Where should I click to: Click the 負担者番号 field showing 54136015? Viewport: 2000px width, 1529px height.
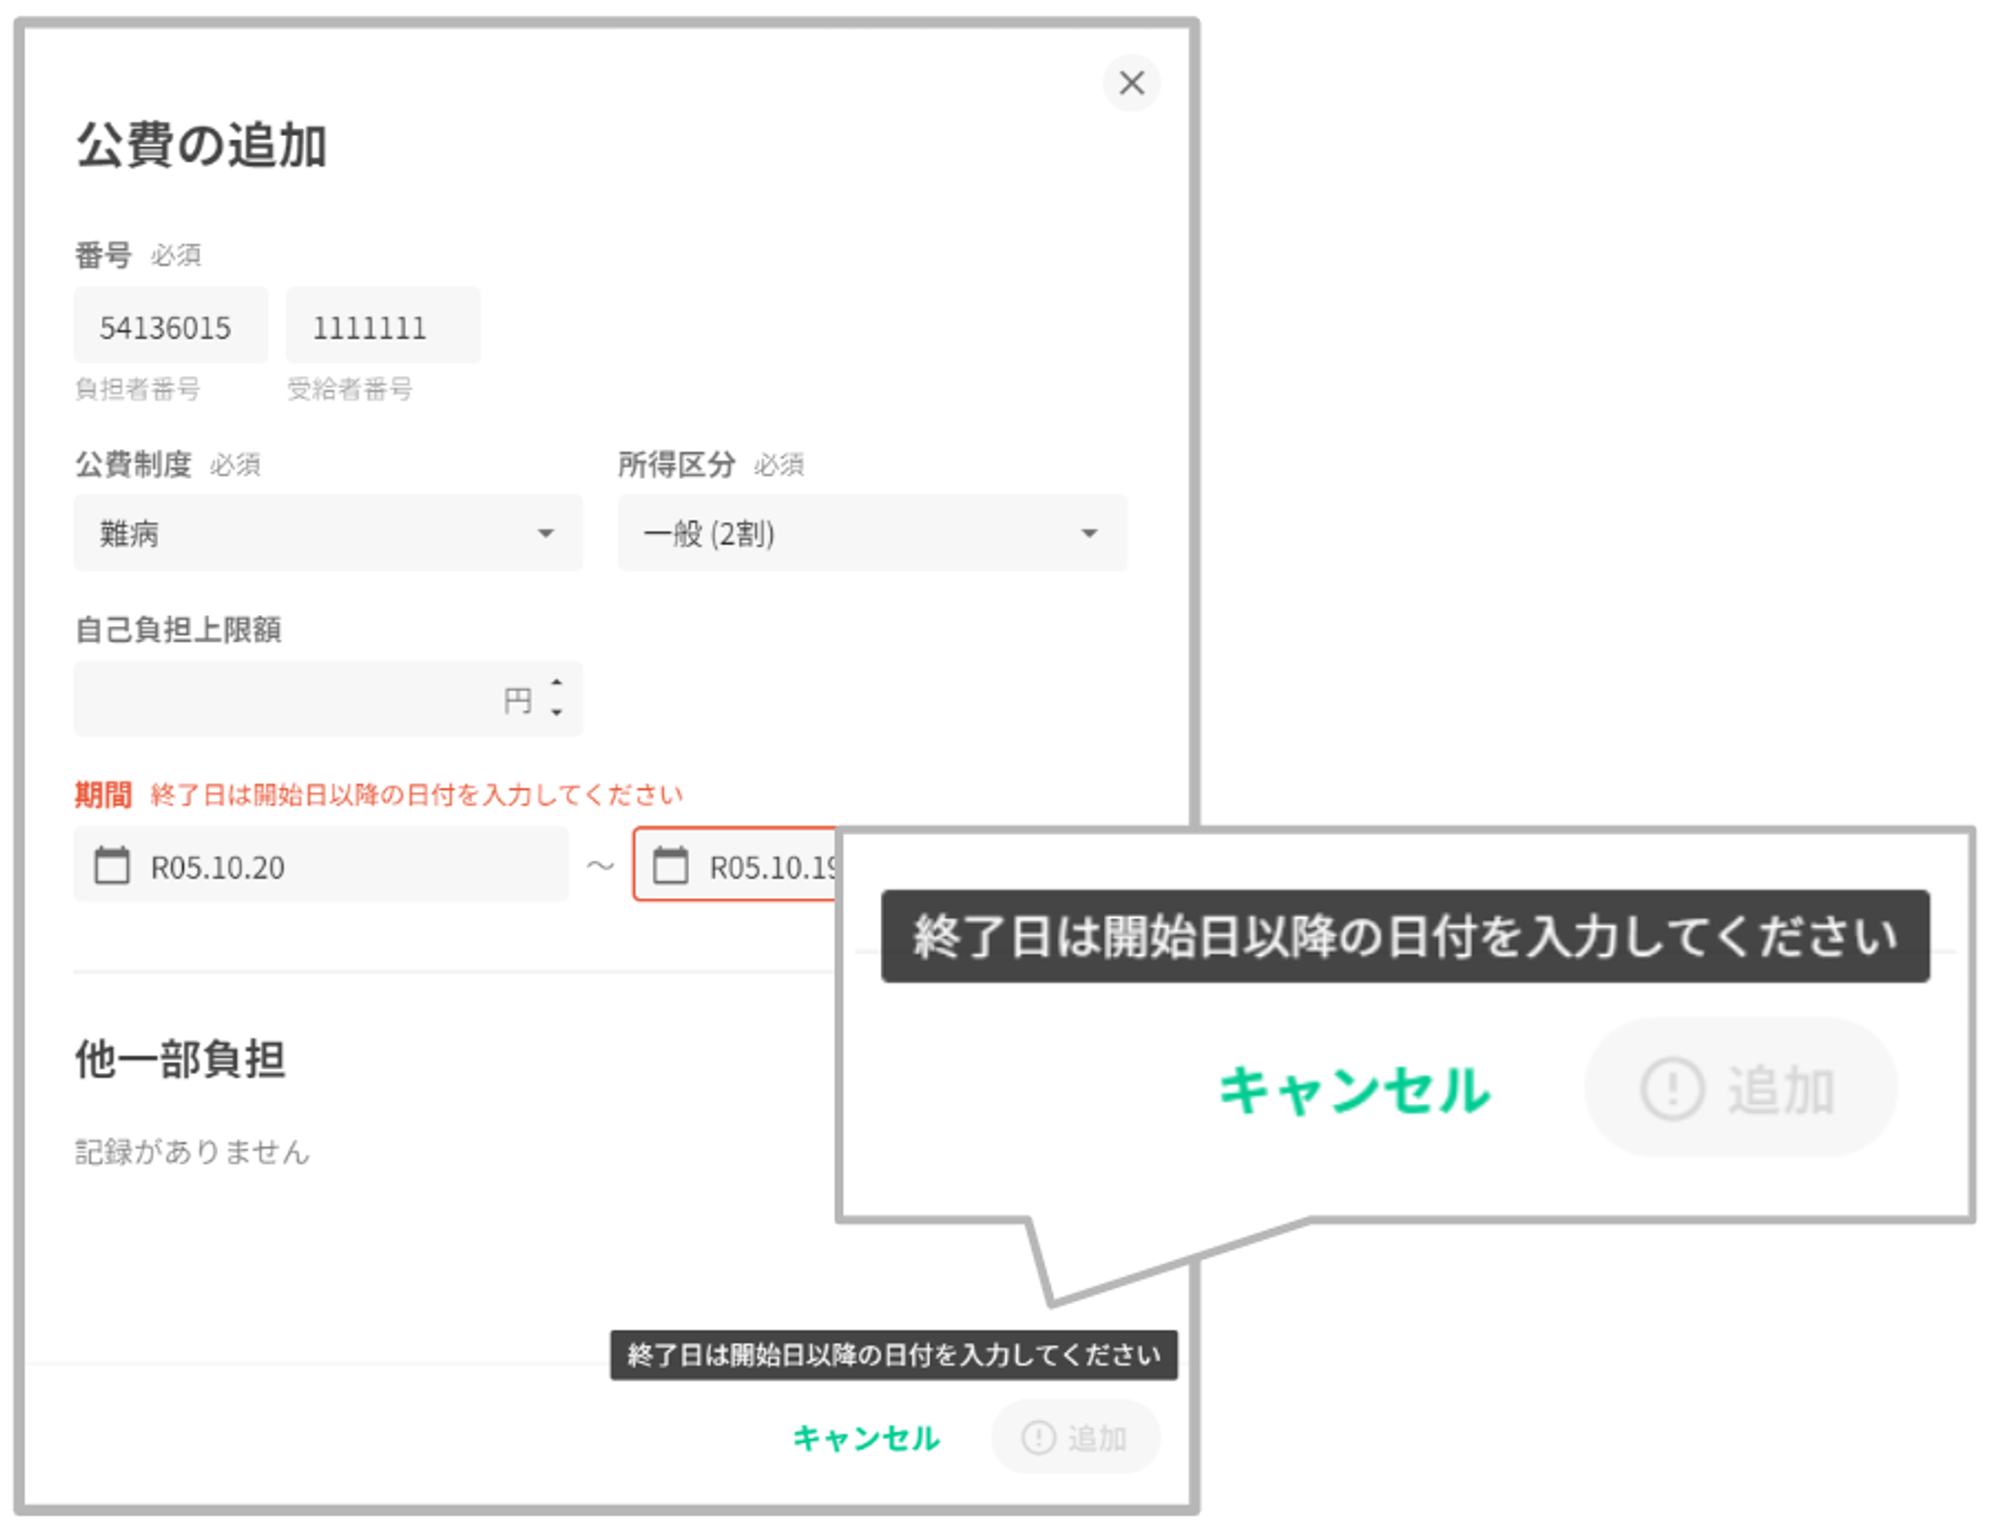tap(170, 327)
